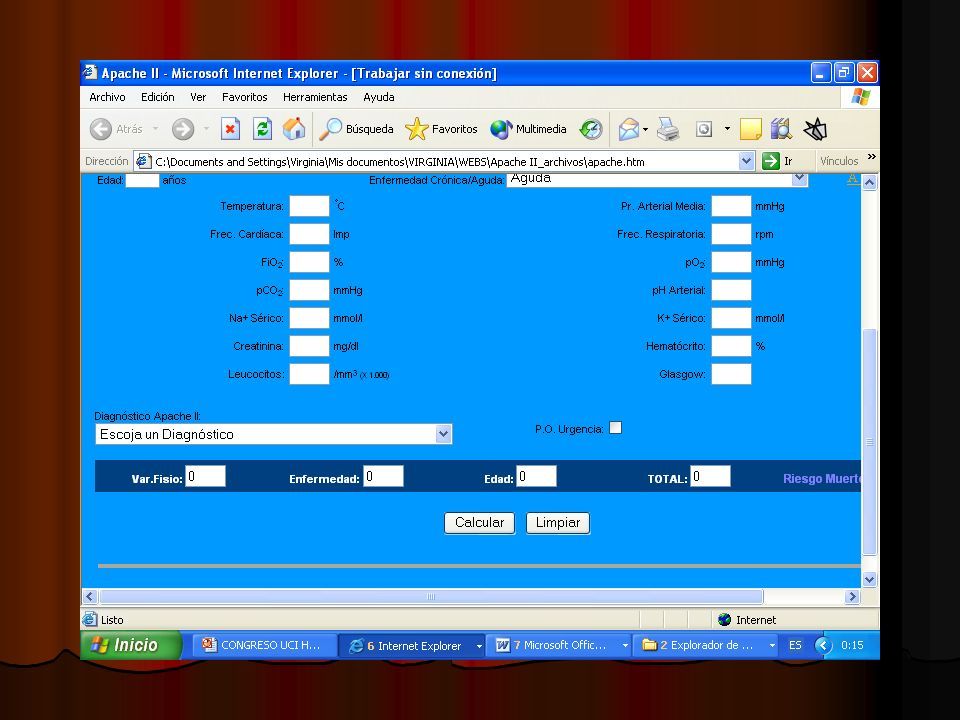Click the page icon in address bar

point(143,161)
